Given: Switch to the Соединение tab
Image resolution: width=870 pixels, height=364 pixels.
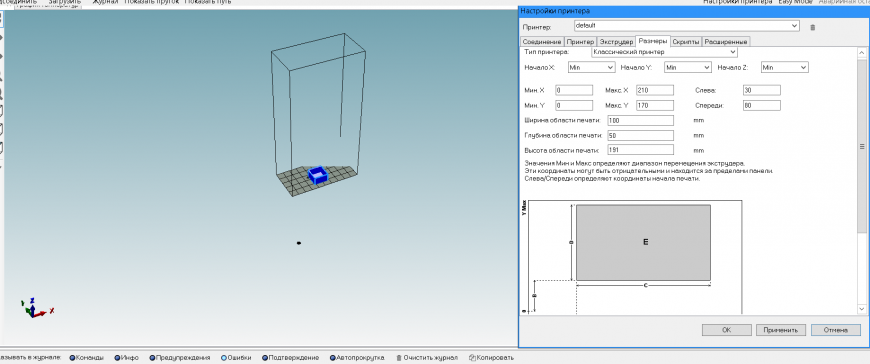Looking at the screenshot, I should pos(542,42).
